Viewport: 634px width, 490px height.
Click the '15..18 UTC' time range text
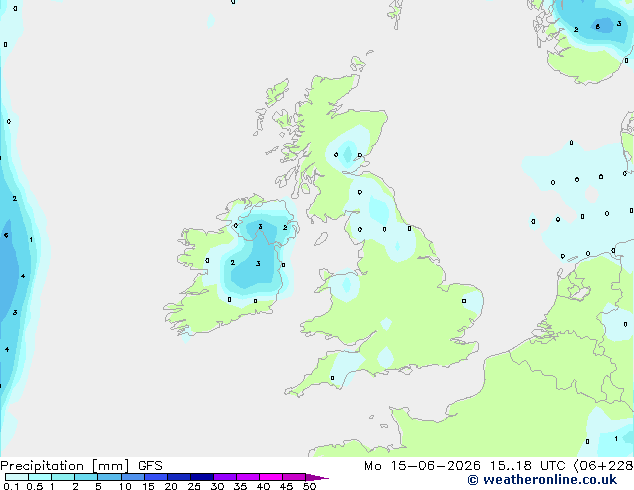[x=527, y=466]
